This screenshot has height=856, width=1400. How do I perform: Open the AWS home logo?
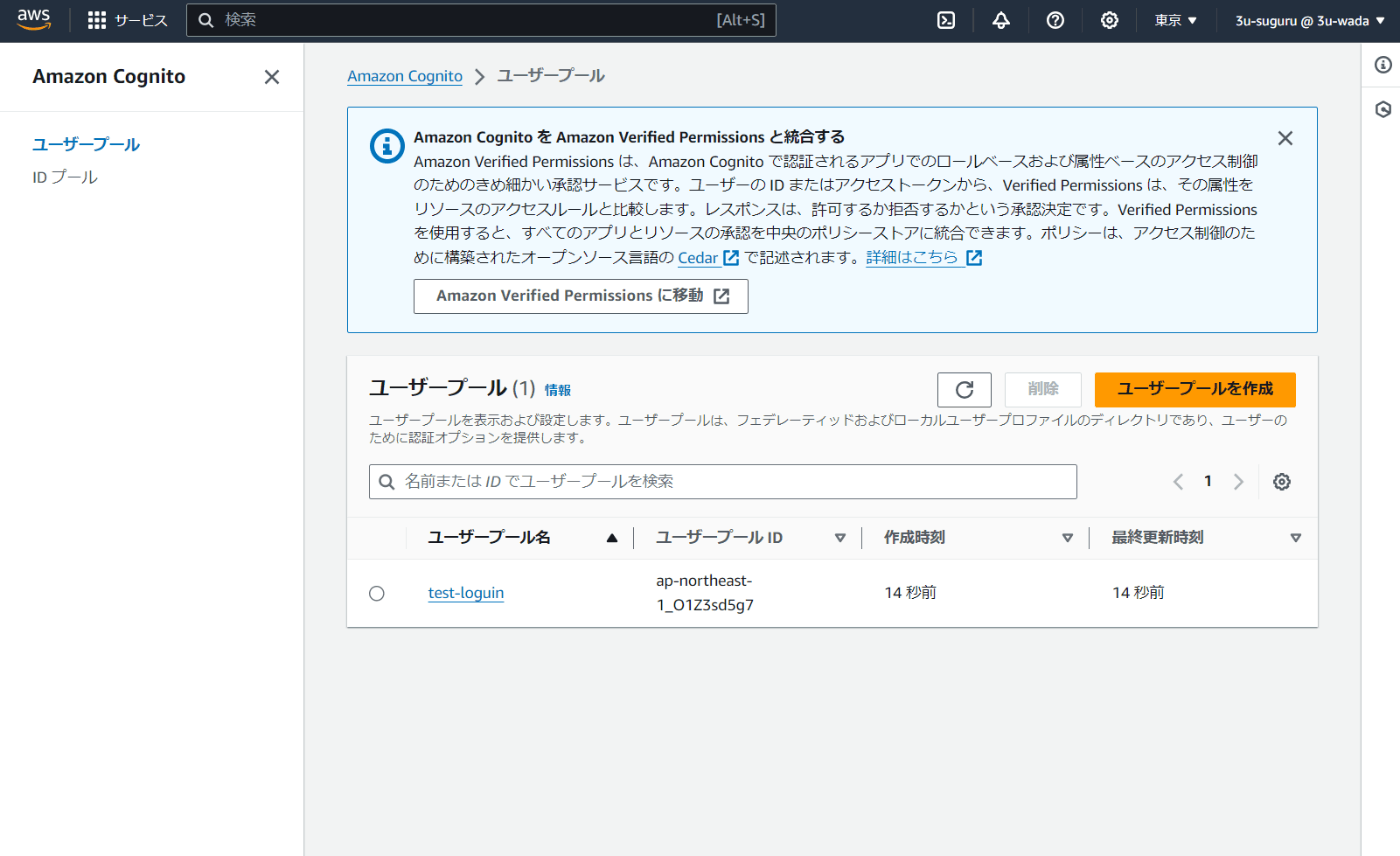[33, 20]
